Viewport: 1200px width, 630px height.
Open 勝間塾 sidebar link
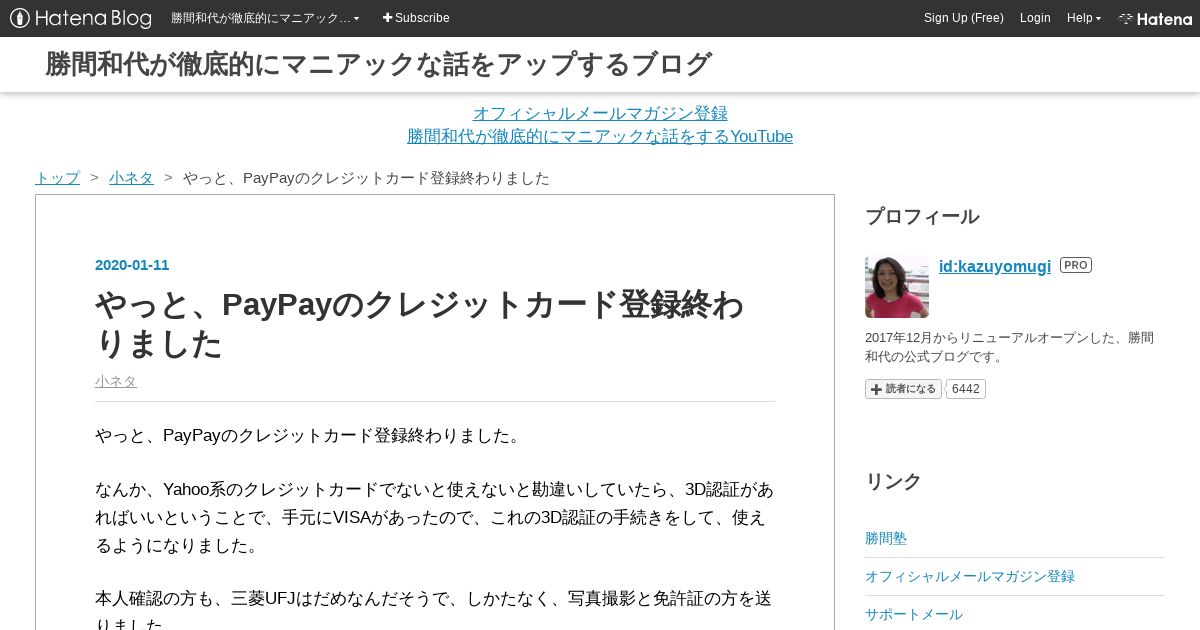click(886, 538)
